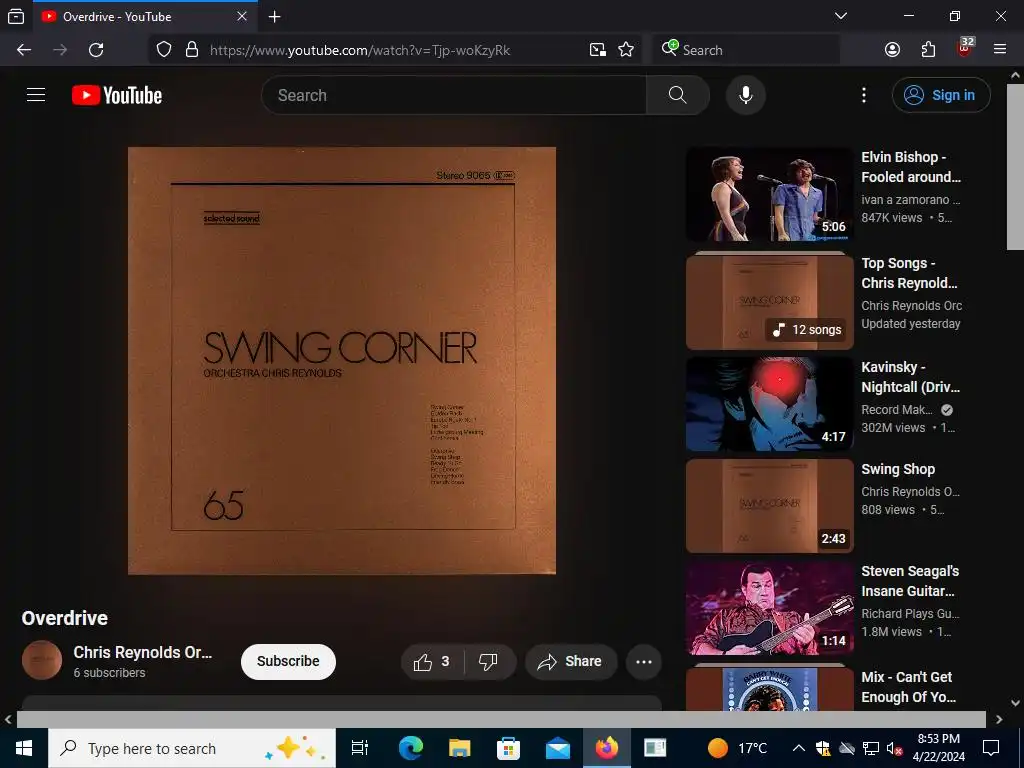
Task: Open picture-in-picture icon in address bar
Action: pos(598,50)
